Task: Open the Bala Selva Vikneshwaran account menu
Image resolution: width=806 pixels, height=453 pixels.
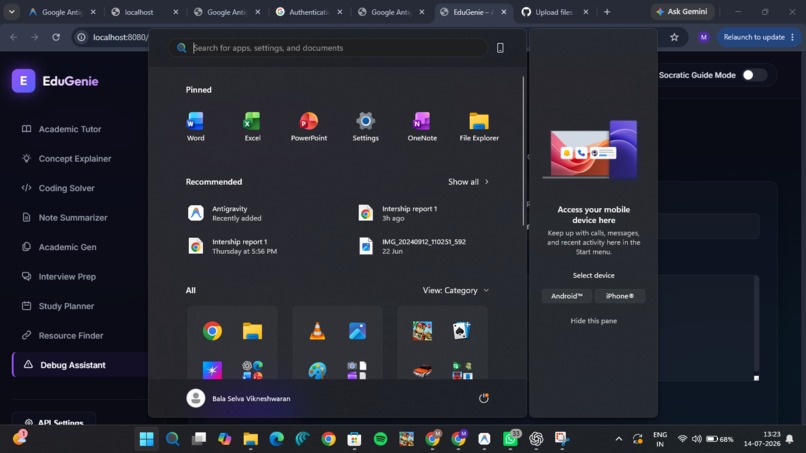Action: pos(239,398)
